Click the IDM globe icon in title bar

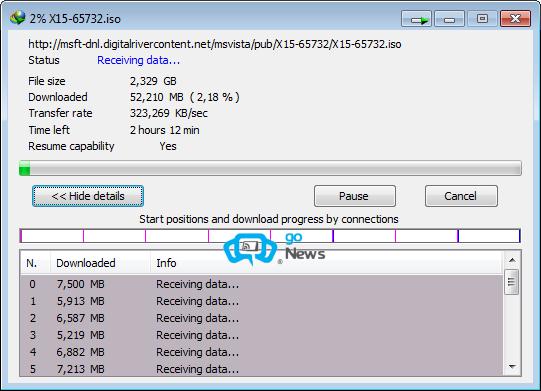tap(18, 17)
